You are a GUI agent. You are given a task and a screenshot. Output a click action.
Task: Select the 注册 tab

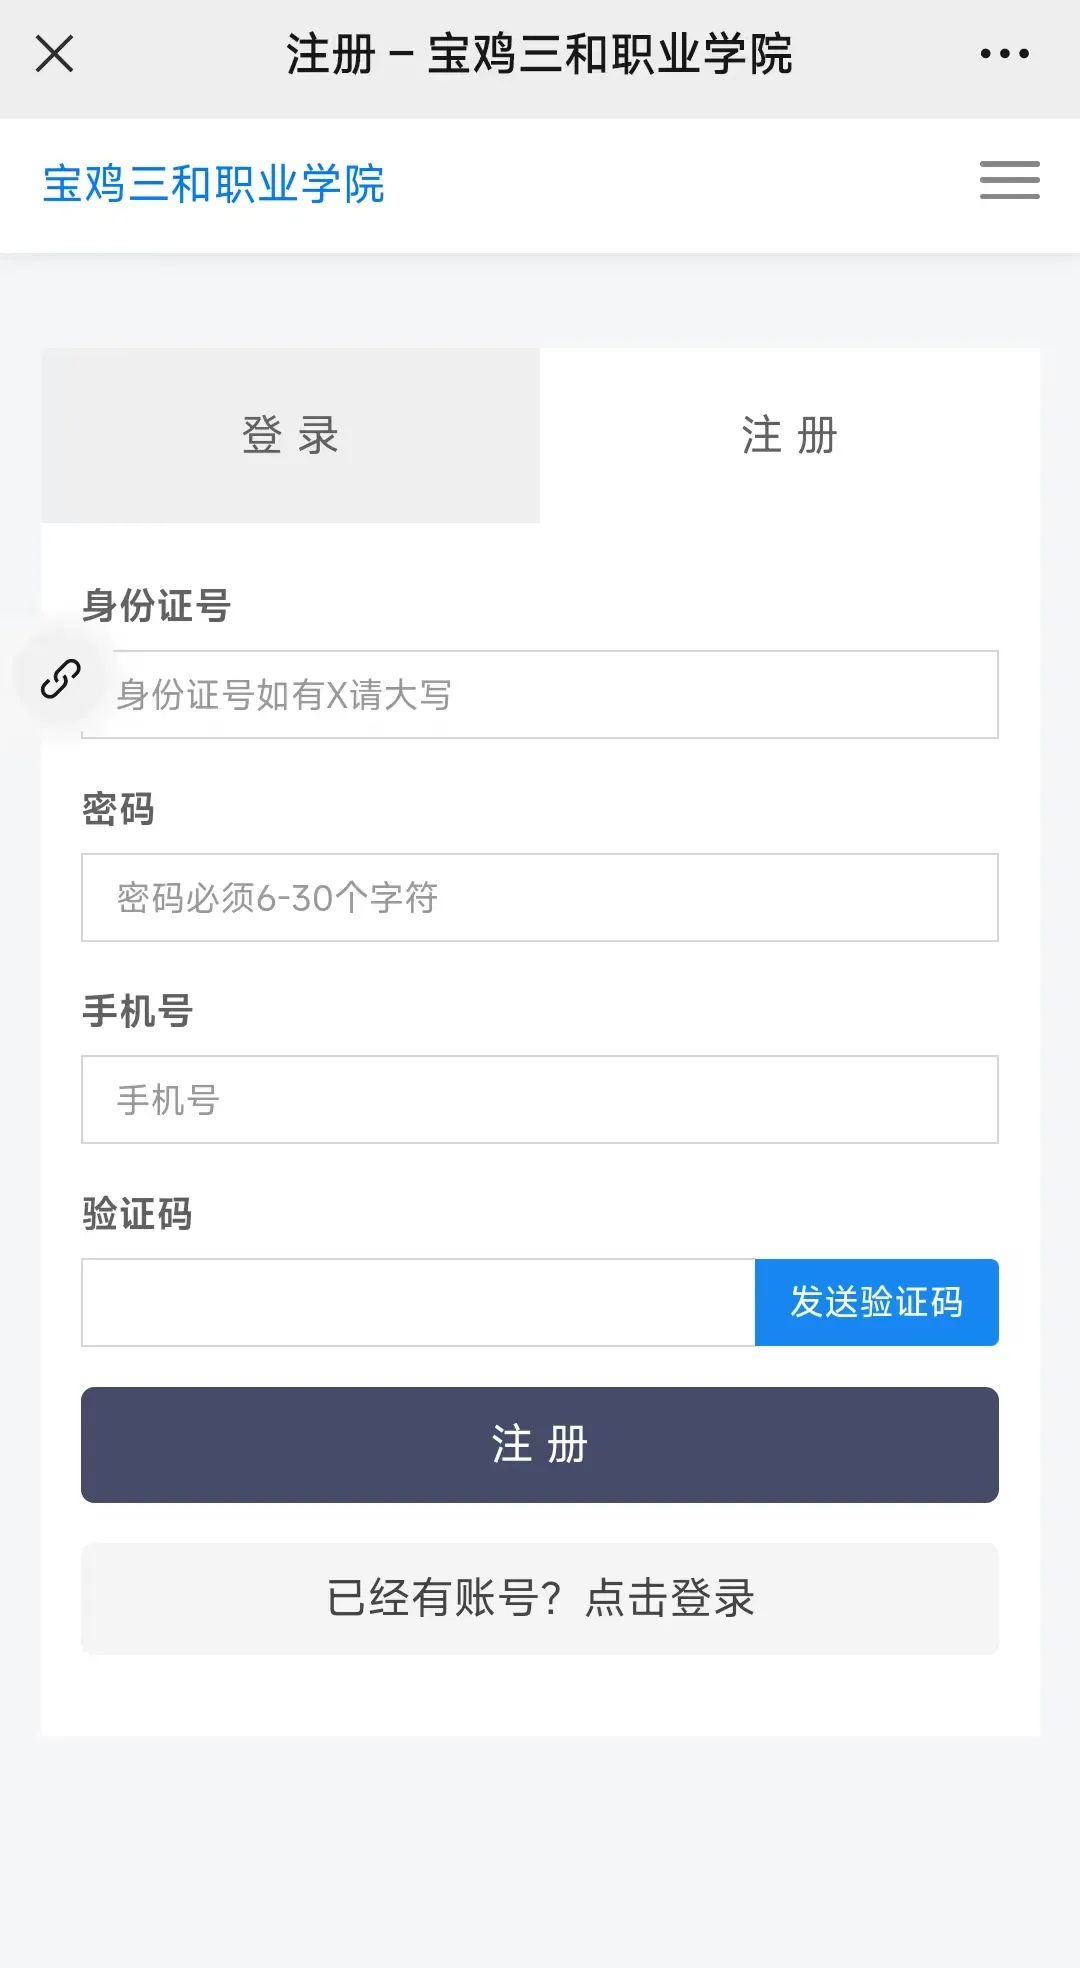(x=789, y=436)
